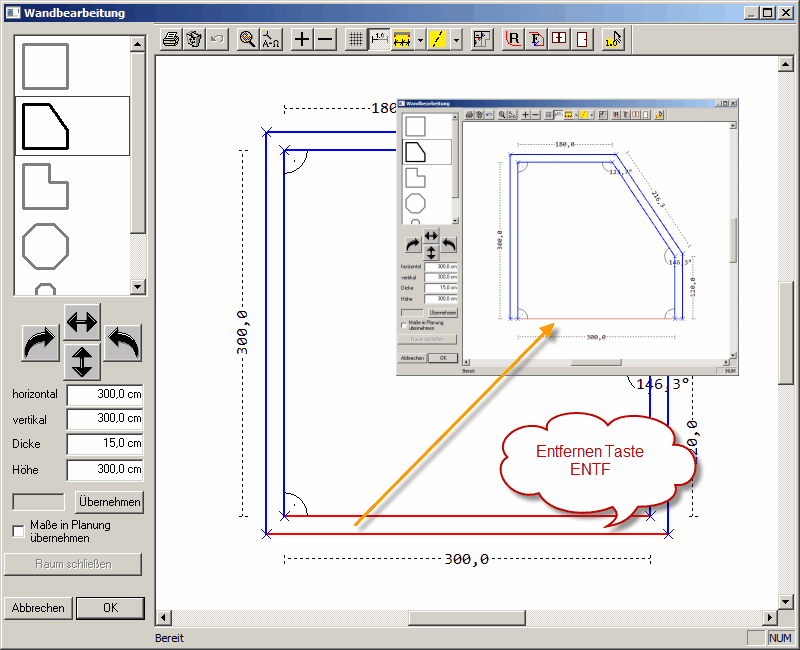
Task: Toggle the grid display icon
Action: pos(355,39)
